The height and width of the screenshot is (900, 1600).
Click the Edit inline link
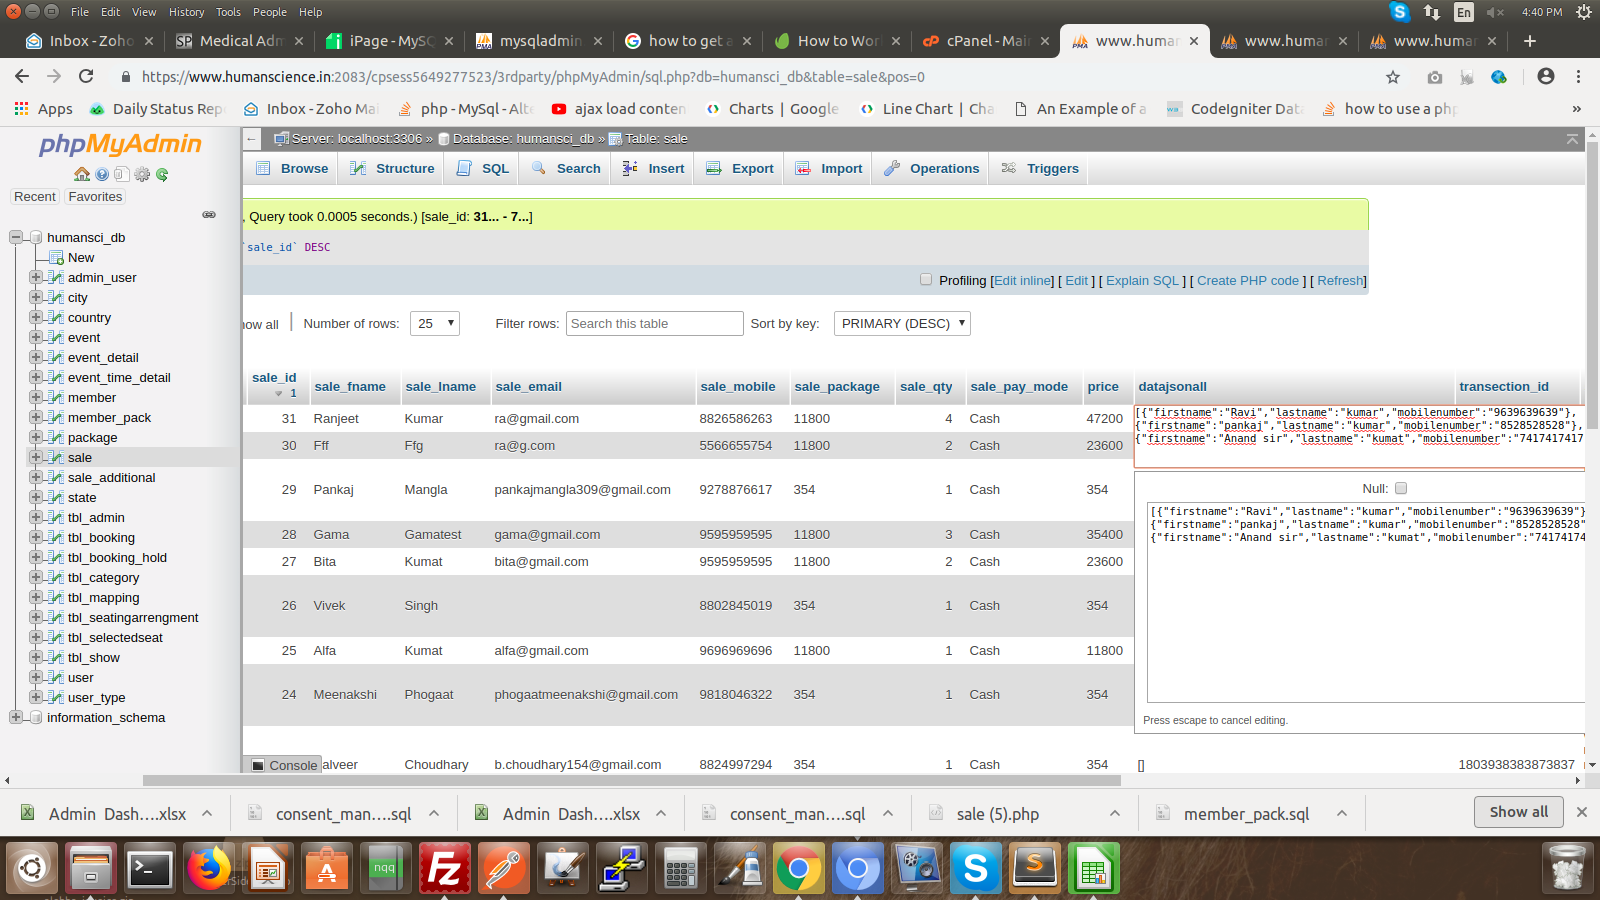pos(1023,281)
